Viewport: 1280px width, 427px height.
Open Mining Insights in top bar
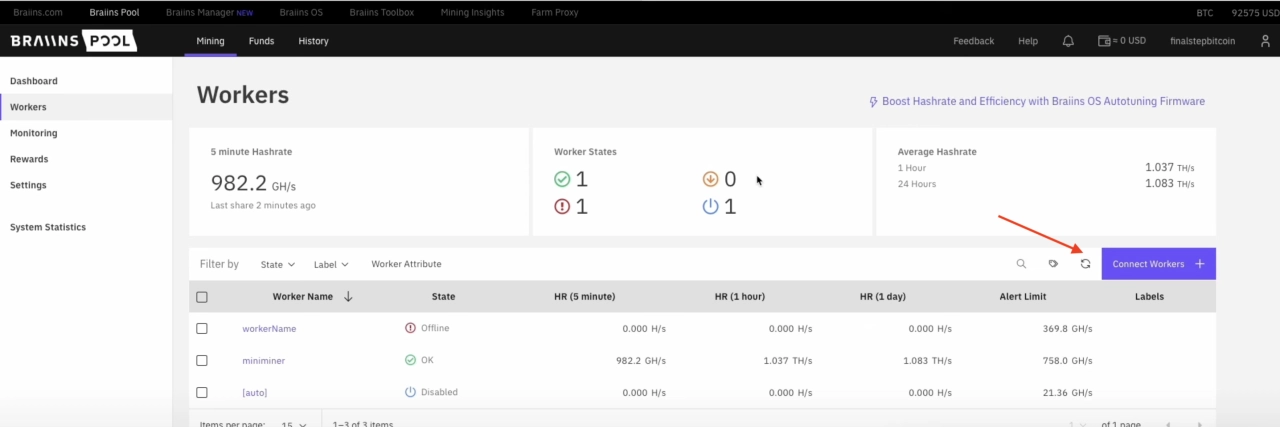[x=472, y=12]
